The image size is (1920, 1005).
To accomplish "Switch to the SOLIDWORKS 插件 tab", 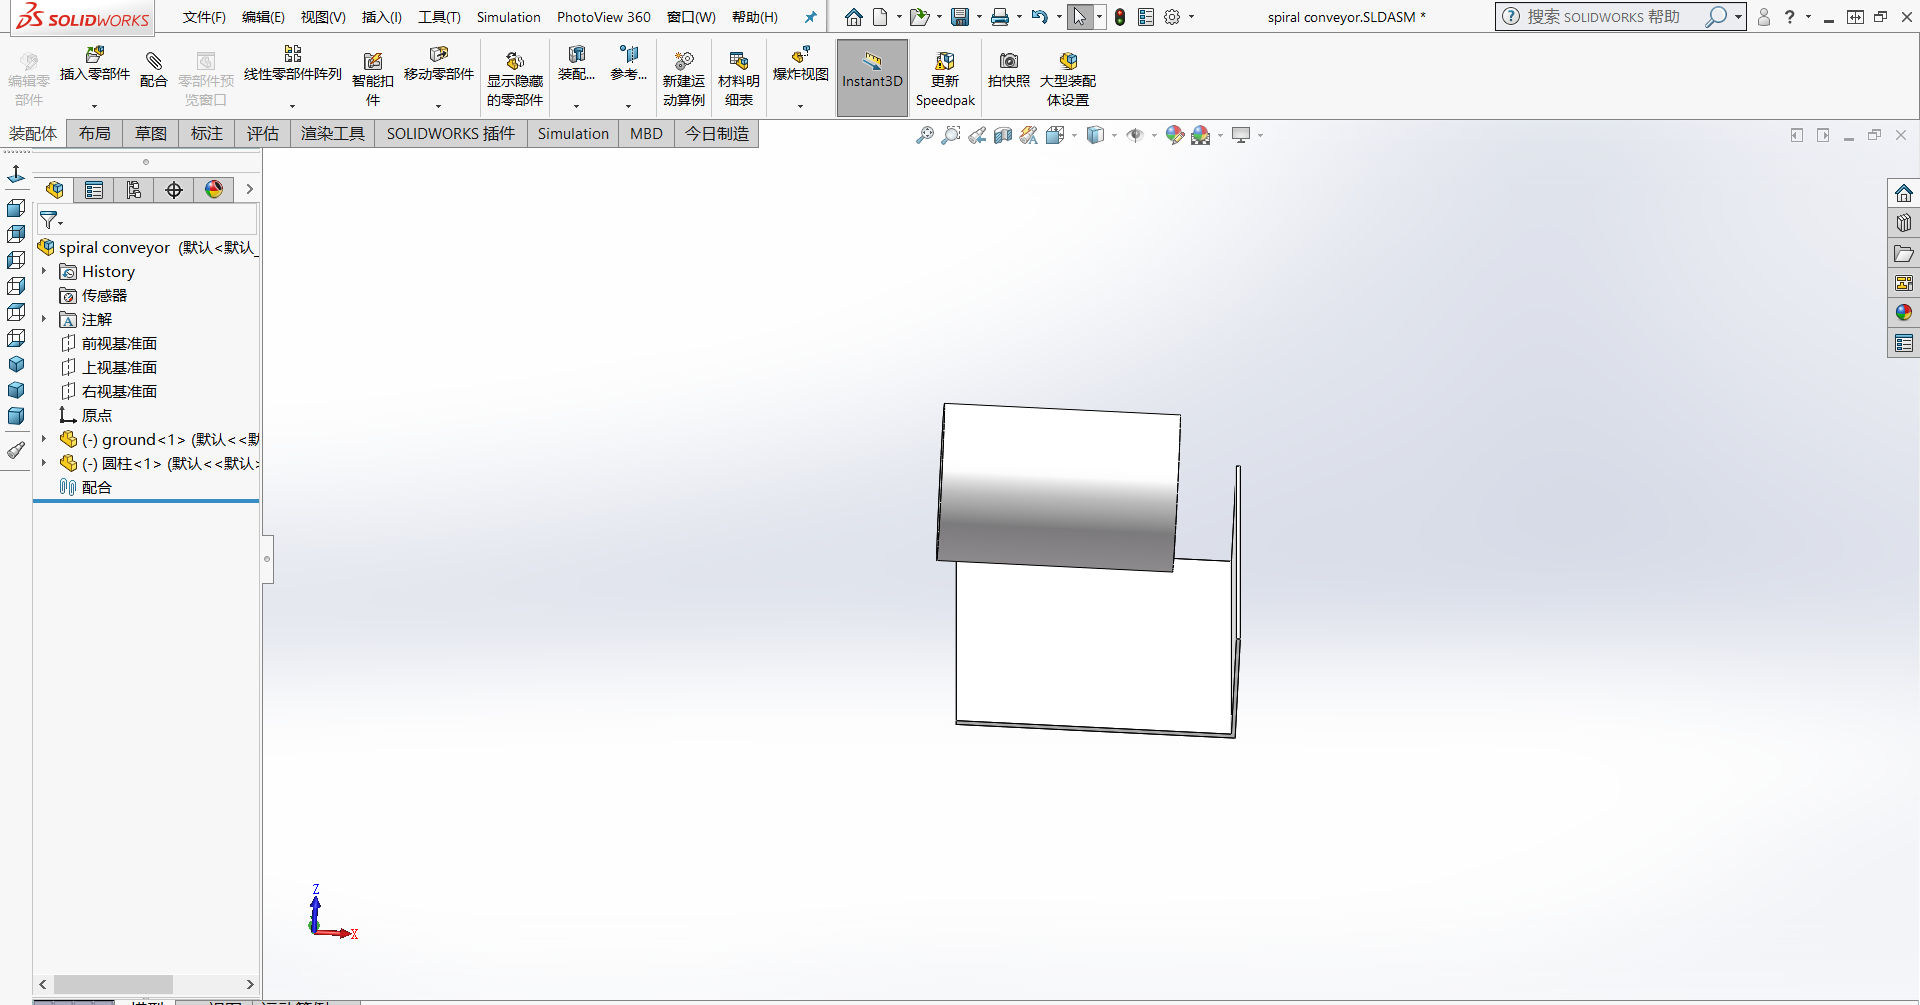I will point(451,134).
